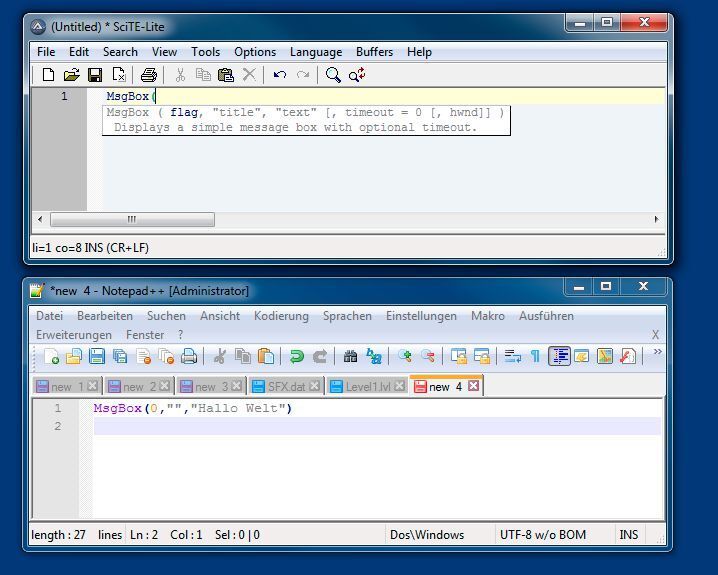Toggle word wrap in Notepad++ toolbar
The height and width of the screenshot is (575, 718).
tap(512, 356)
